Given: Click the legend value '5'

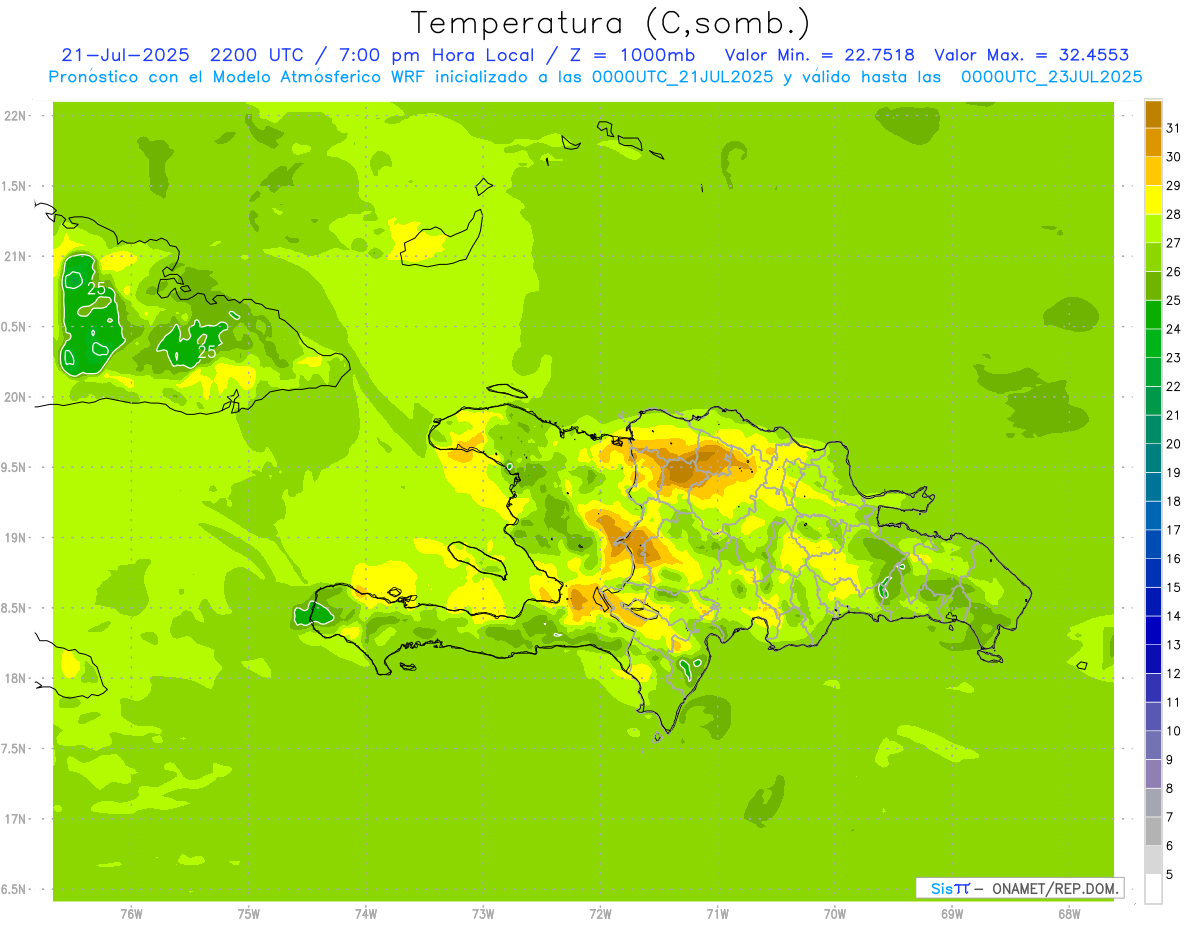Looking at the screenshot, I should tap(1171, 874).
